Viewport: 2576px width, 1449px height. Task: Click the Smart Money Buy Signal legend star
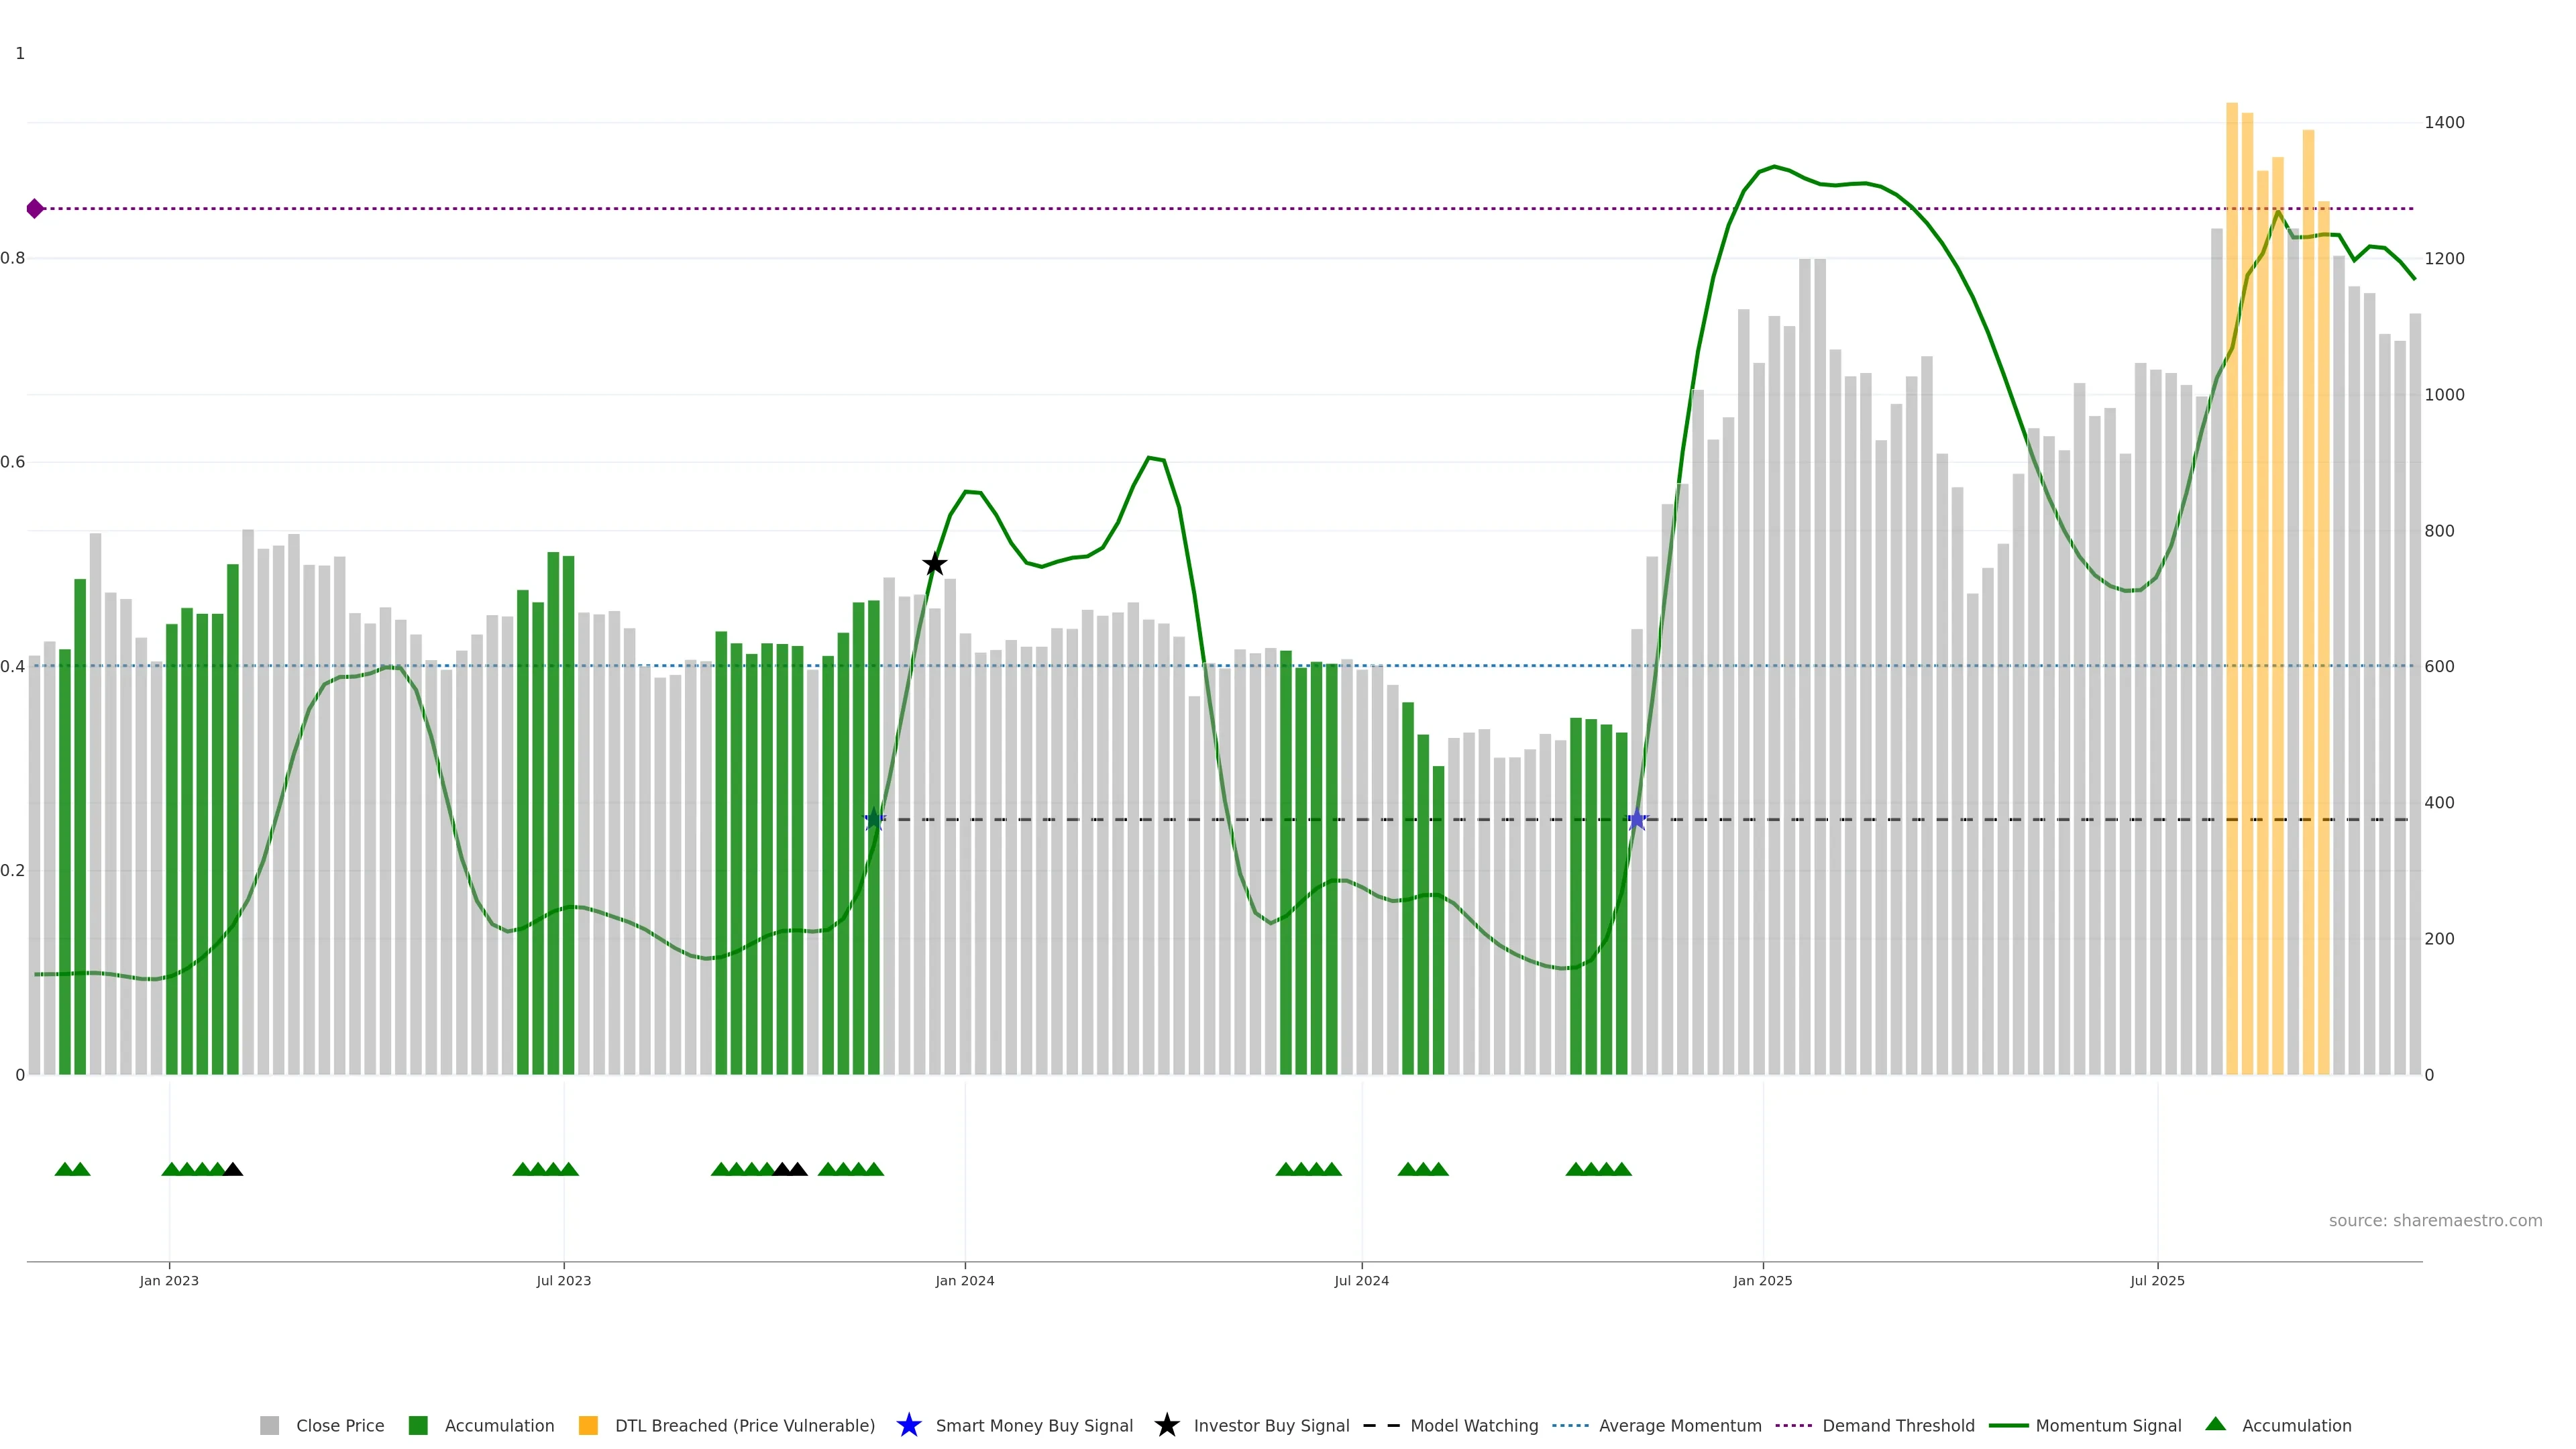(x=908, y=1425)
